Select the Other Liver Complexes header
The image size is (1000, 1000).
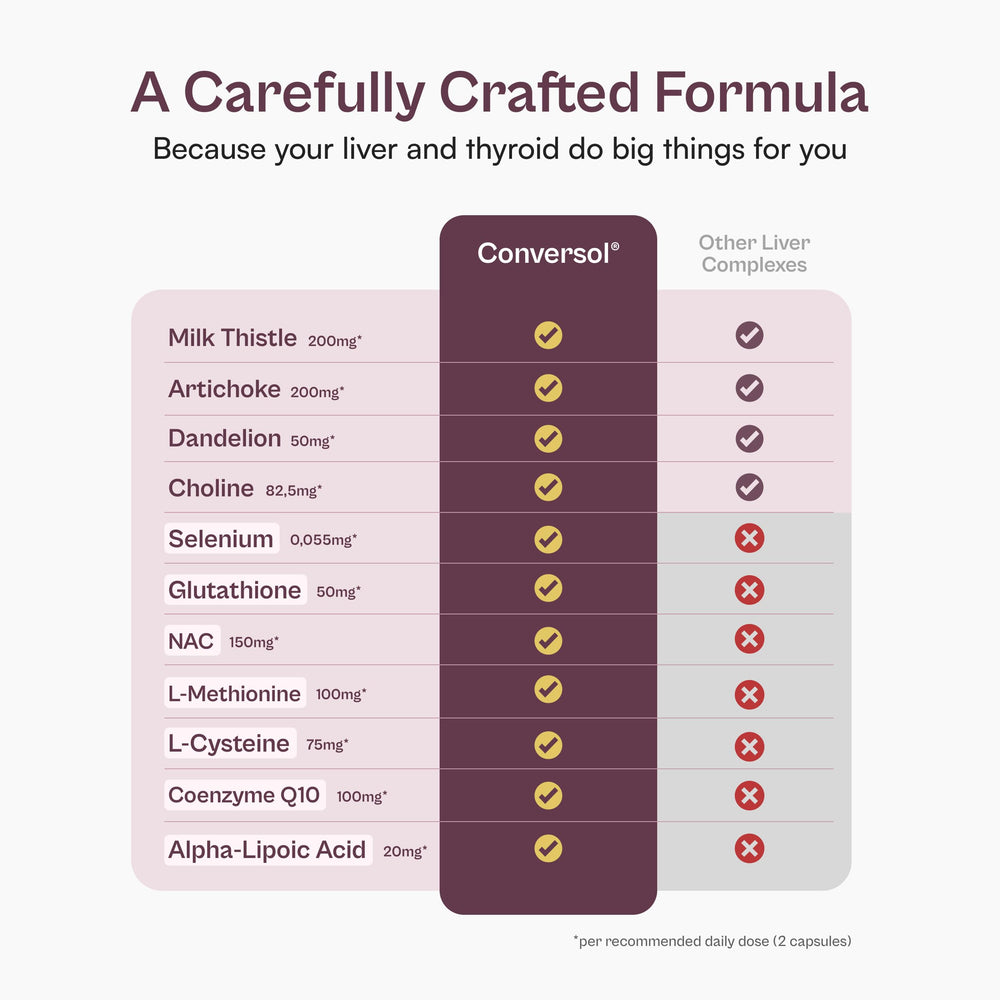click(754, 253)
